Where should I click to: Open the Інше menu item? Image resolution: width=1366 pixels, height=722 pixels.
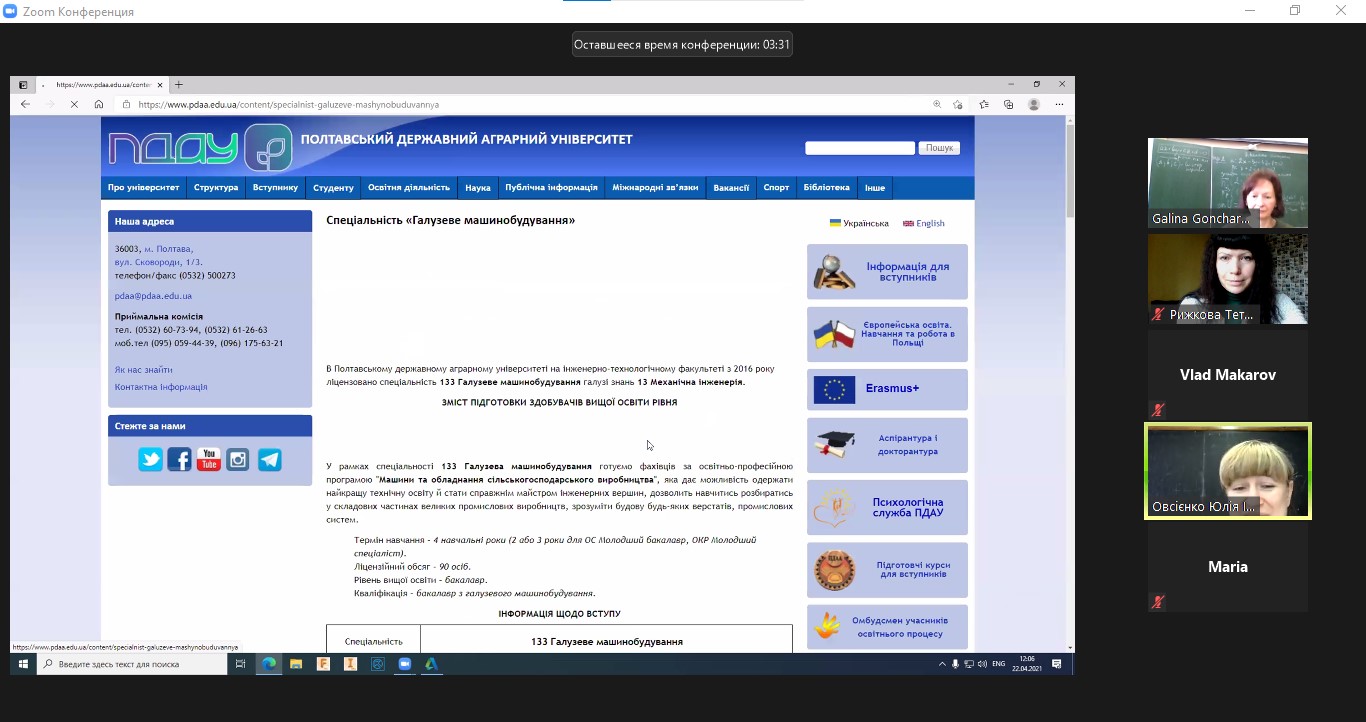tap(875, 188)
